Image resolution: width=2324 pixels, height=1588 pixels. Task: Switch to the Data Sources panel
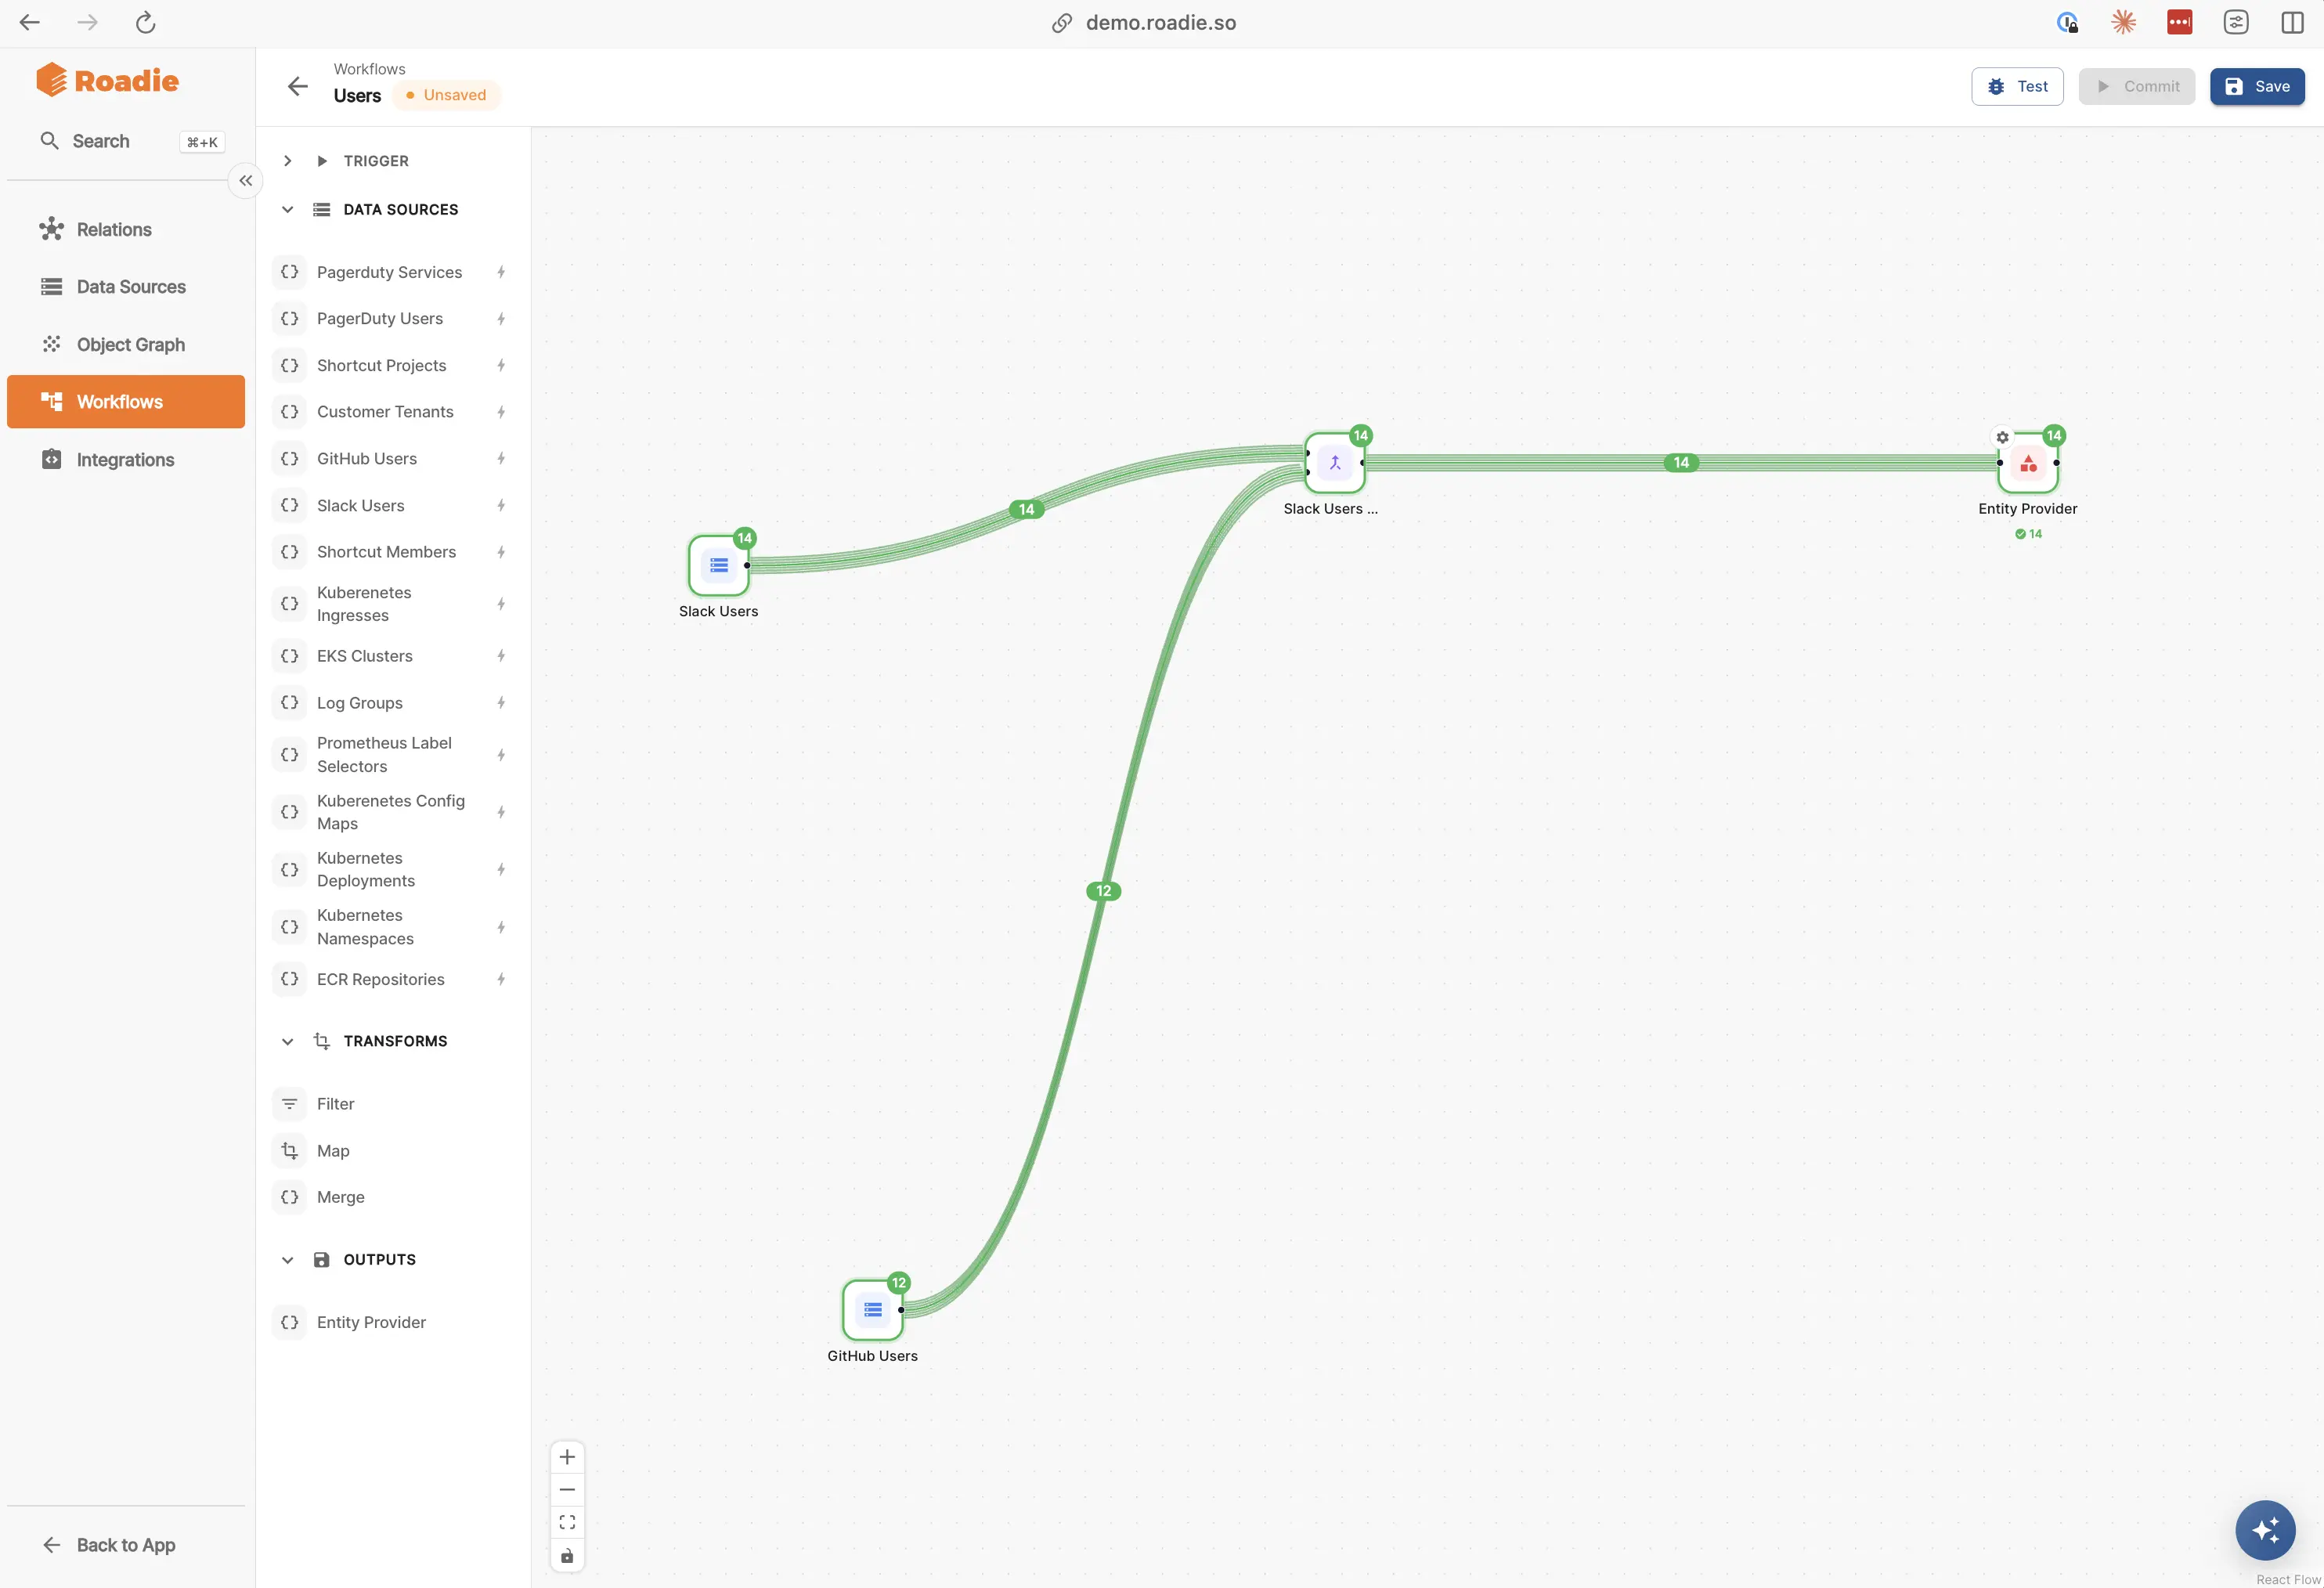pyautogui.click(x=130, y=287)
